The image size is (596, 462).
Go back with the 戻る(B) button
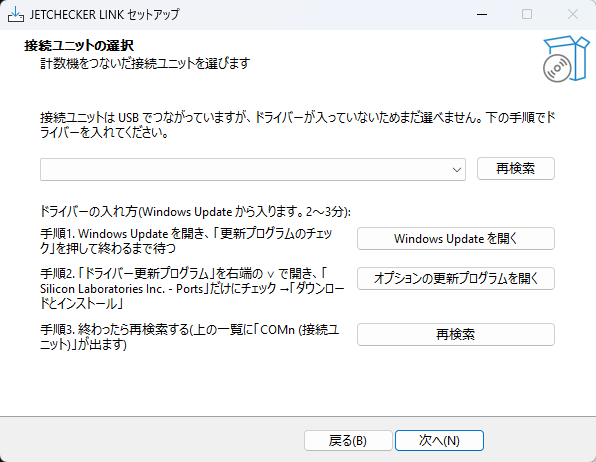pos(348,440)
